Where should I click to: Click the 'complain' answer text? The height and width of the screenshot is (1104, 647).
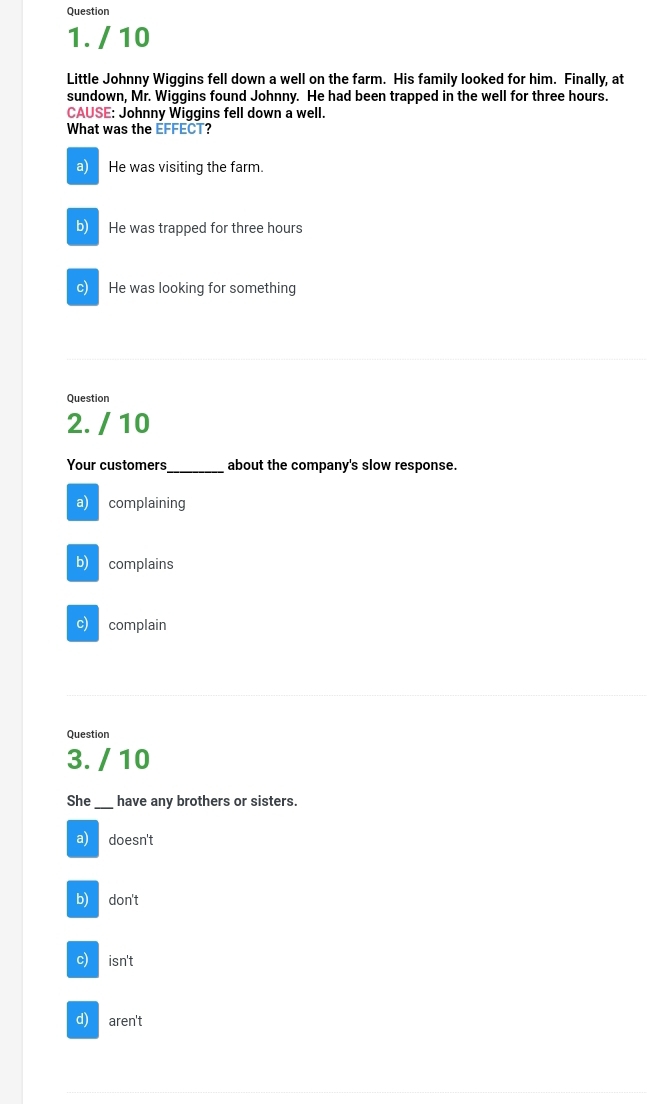pyautogui.click(x=137, y=625)
